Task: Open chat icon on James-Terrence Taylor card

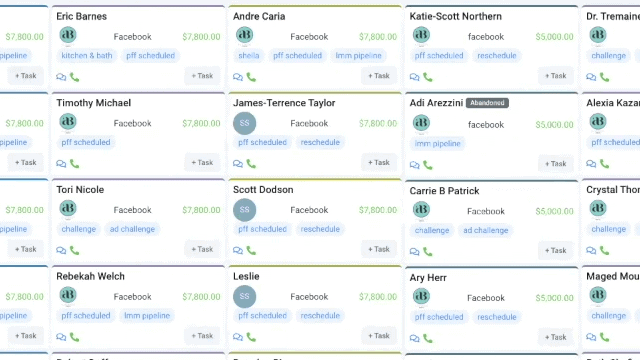Action: (238, 164)
